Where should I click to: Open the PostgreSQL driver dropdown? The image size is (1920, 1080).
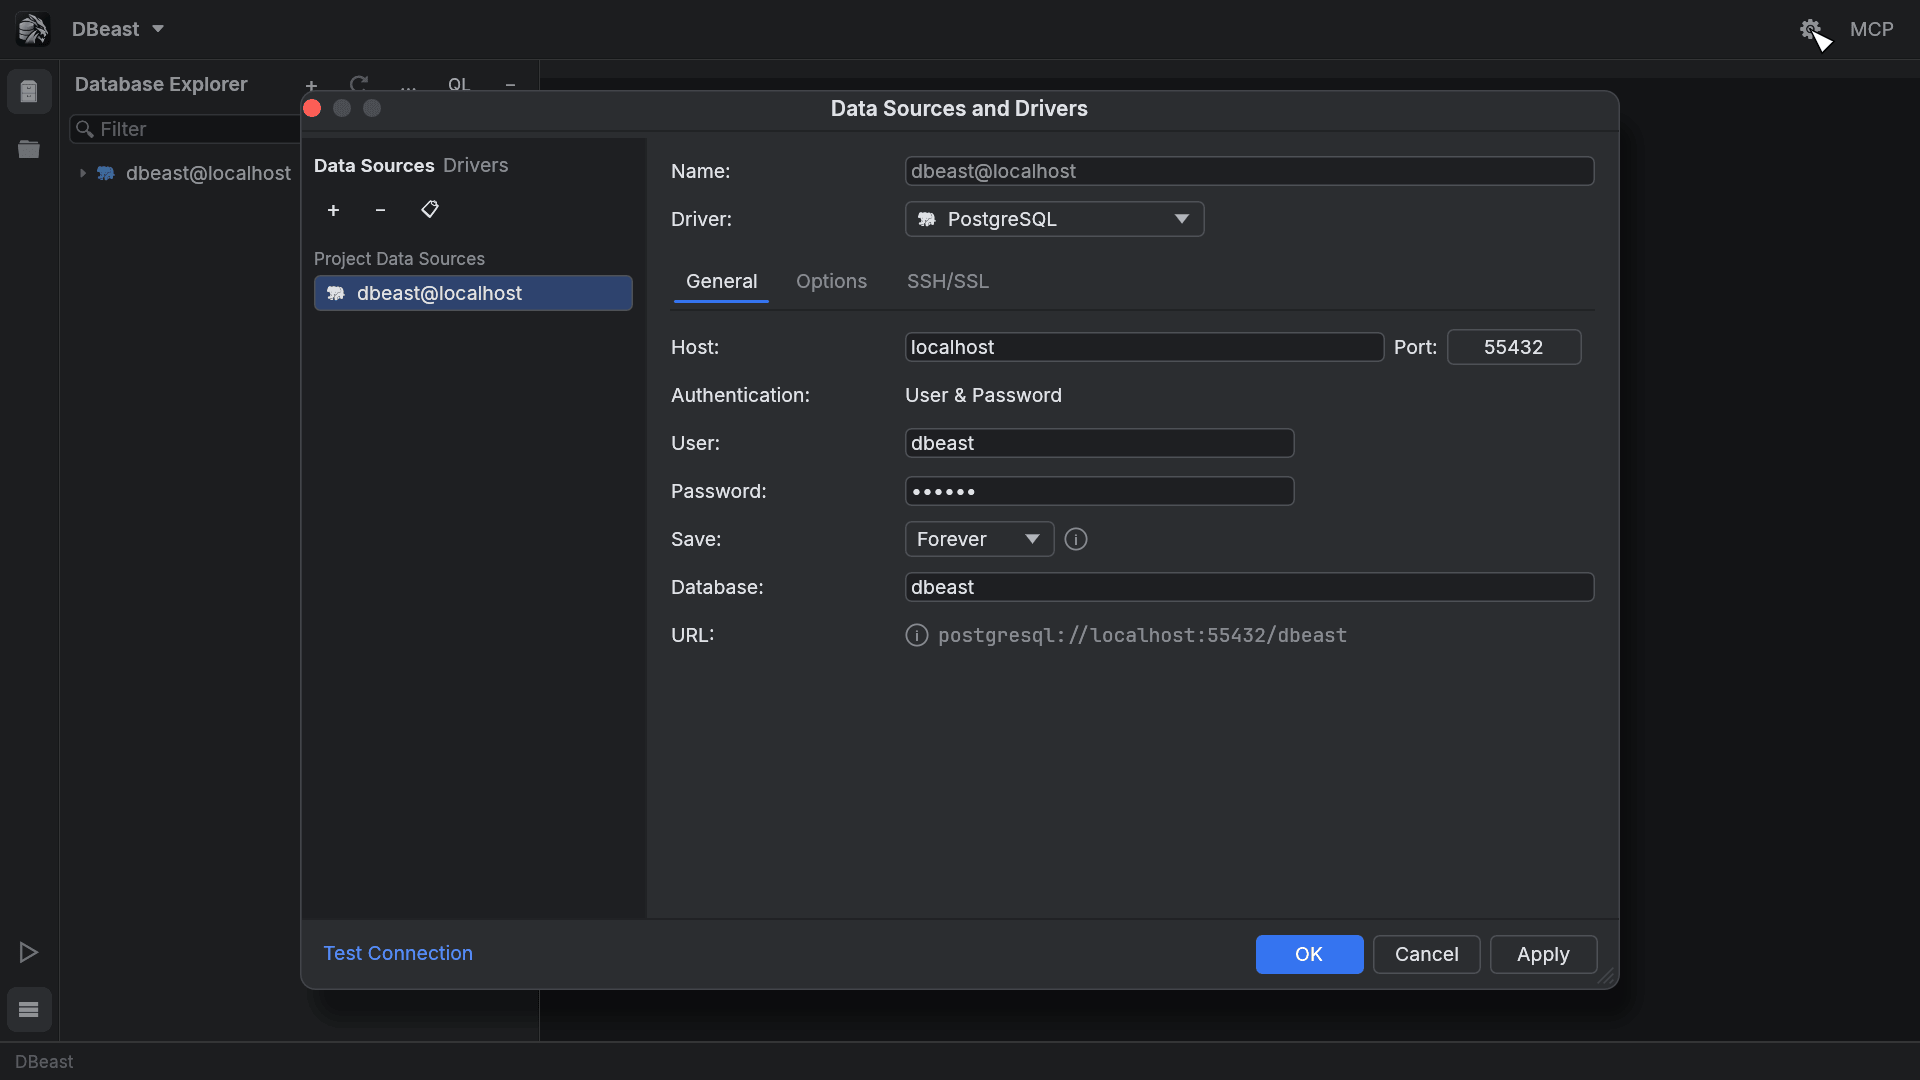point(1054,219)
